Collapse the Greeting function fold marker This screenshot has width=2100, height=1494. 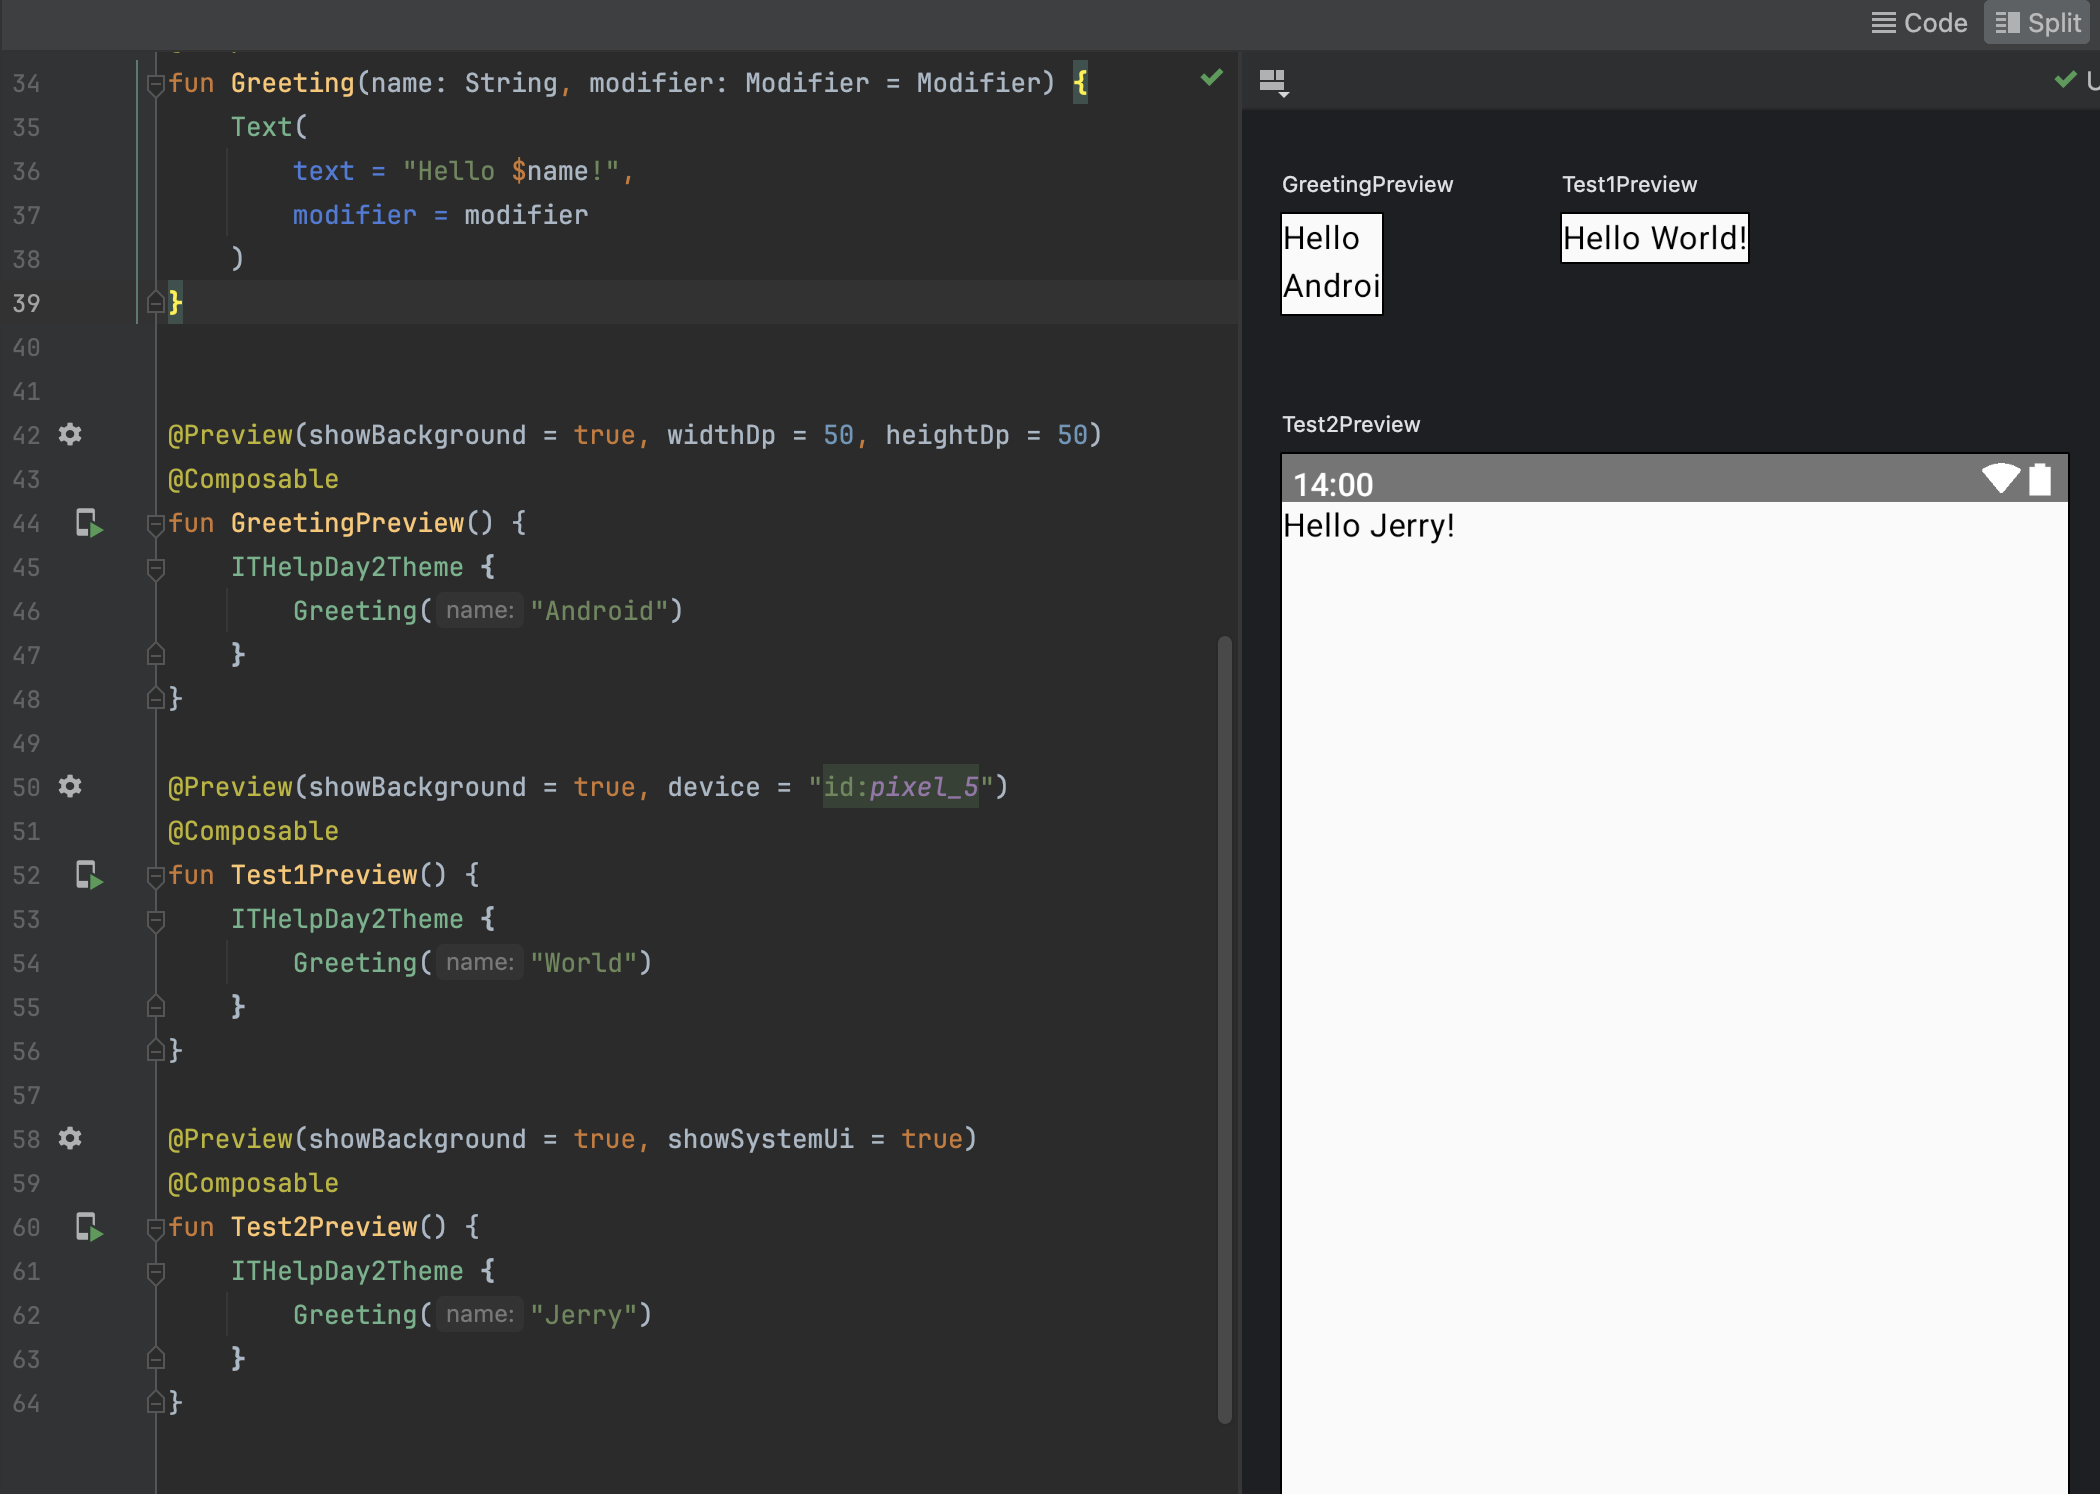tap(155, 84)
